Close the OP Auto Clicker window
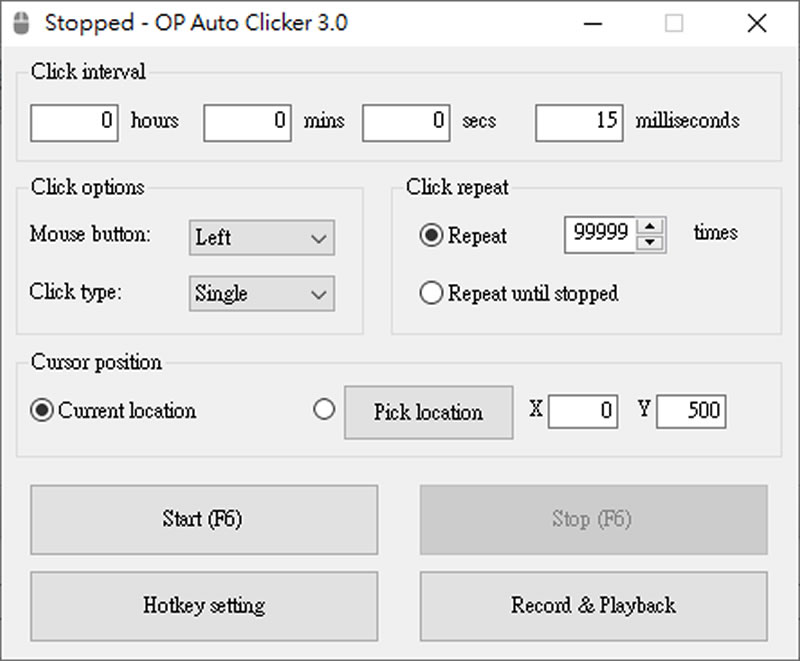The height and width of the screenshot is (661, 800). (x=756, y=23)
